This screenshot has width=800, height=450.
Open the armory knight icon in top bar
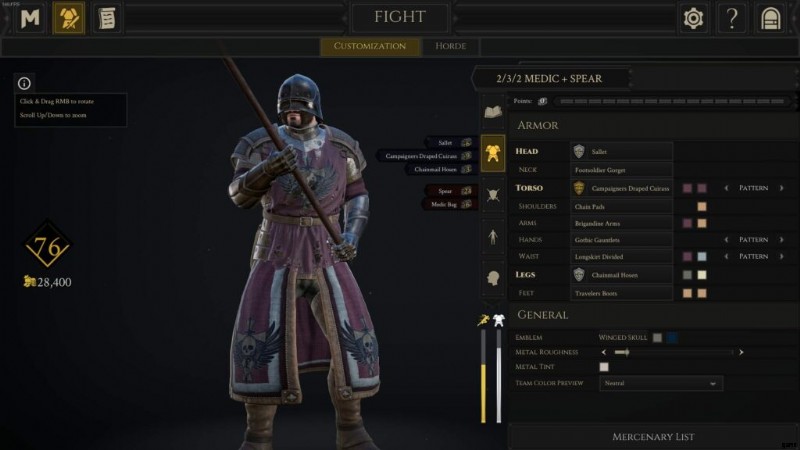pos(69,18)
